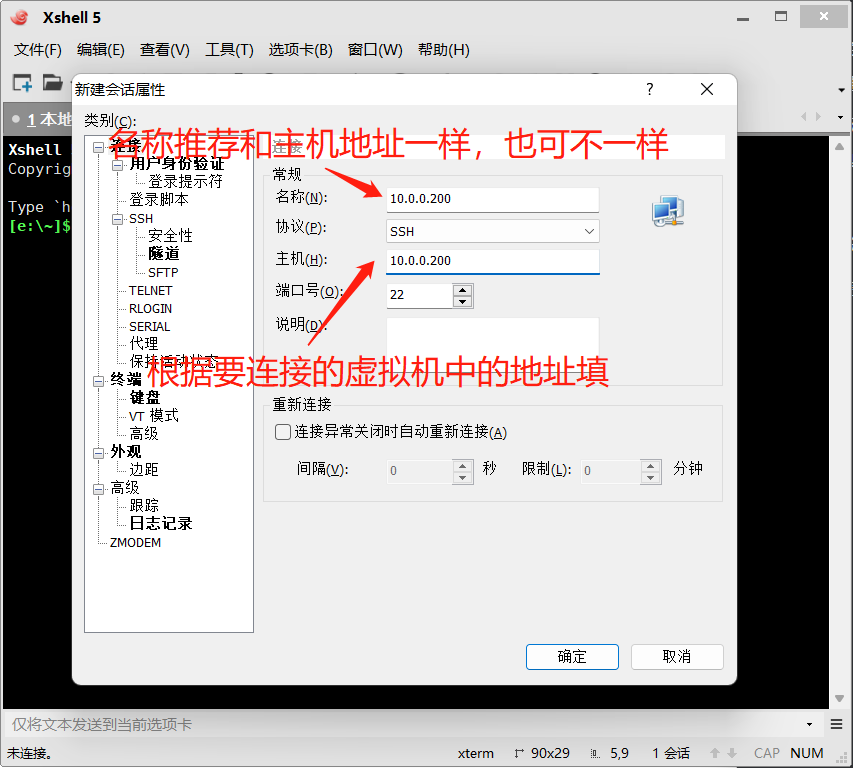Click the compose bar text input
The height and width of the screenshot is (768, 853).
tap(403, 724)
